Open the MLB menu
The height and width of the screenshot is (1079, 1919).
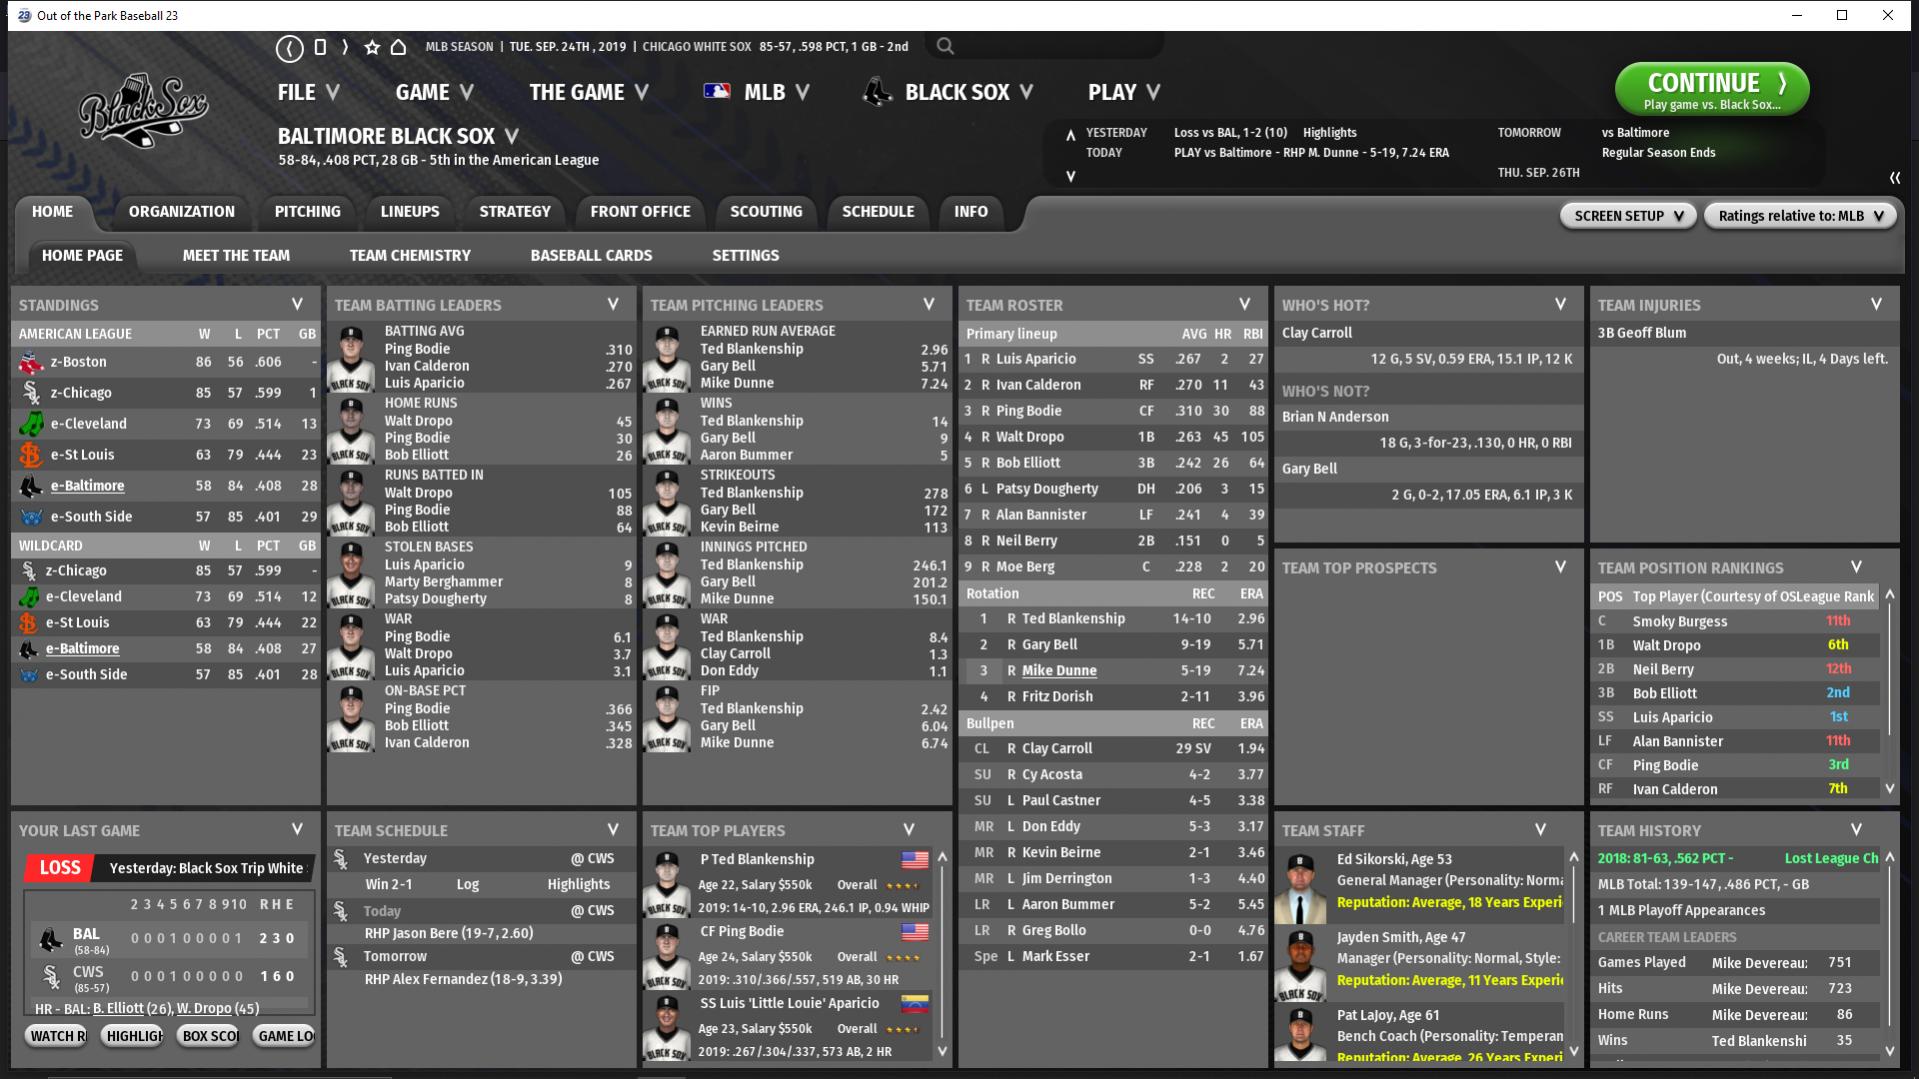(x=757, y=92)
